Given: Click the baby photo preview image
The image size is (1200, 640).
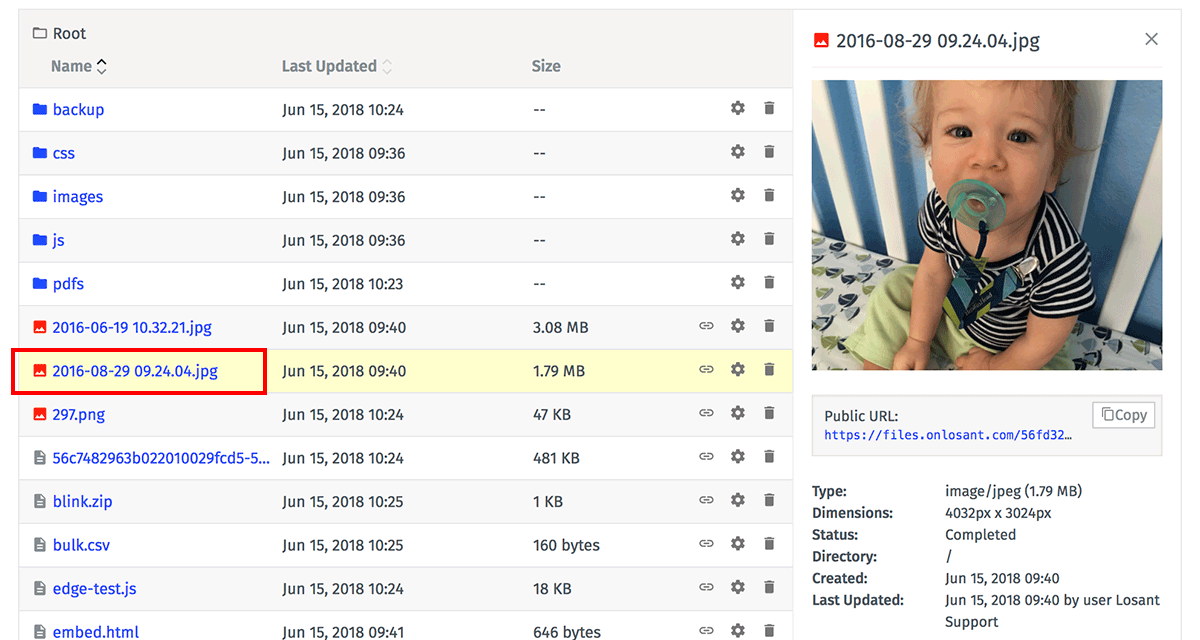Looking at the screenshot, I should point(987,225).
